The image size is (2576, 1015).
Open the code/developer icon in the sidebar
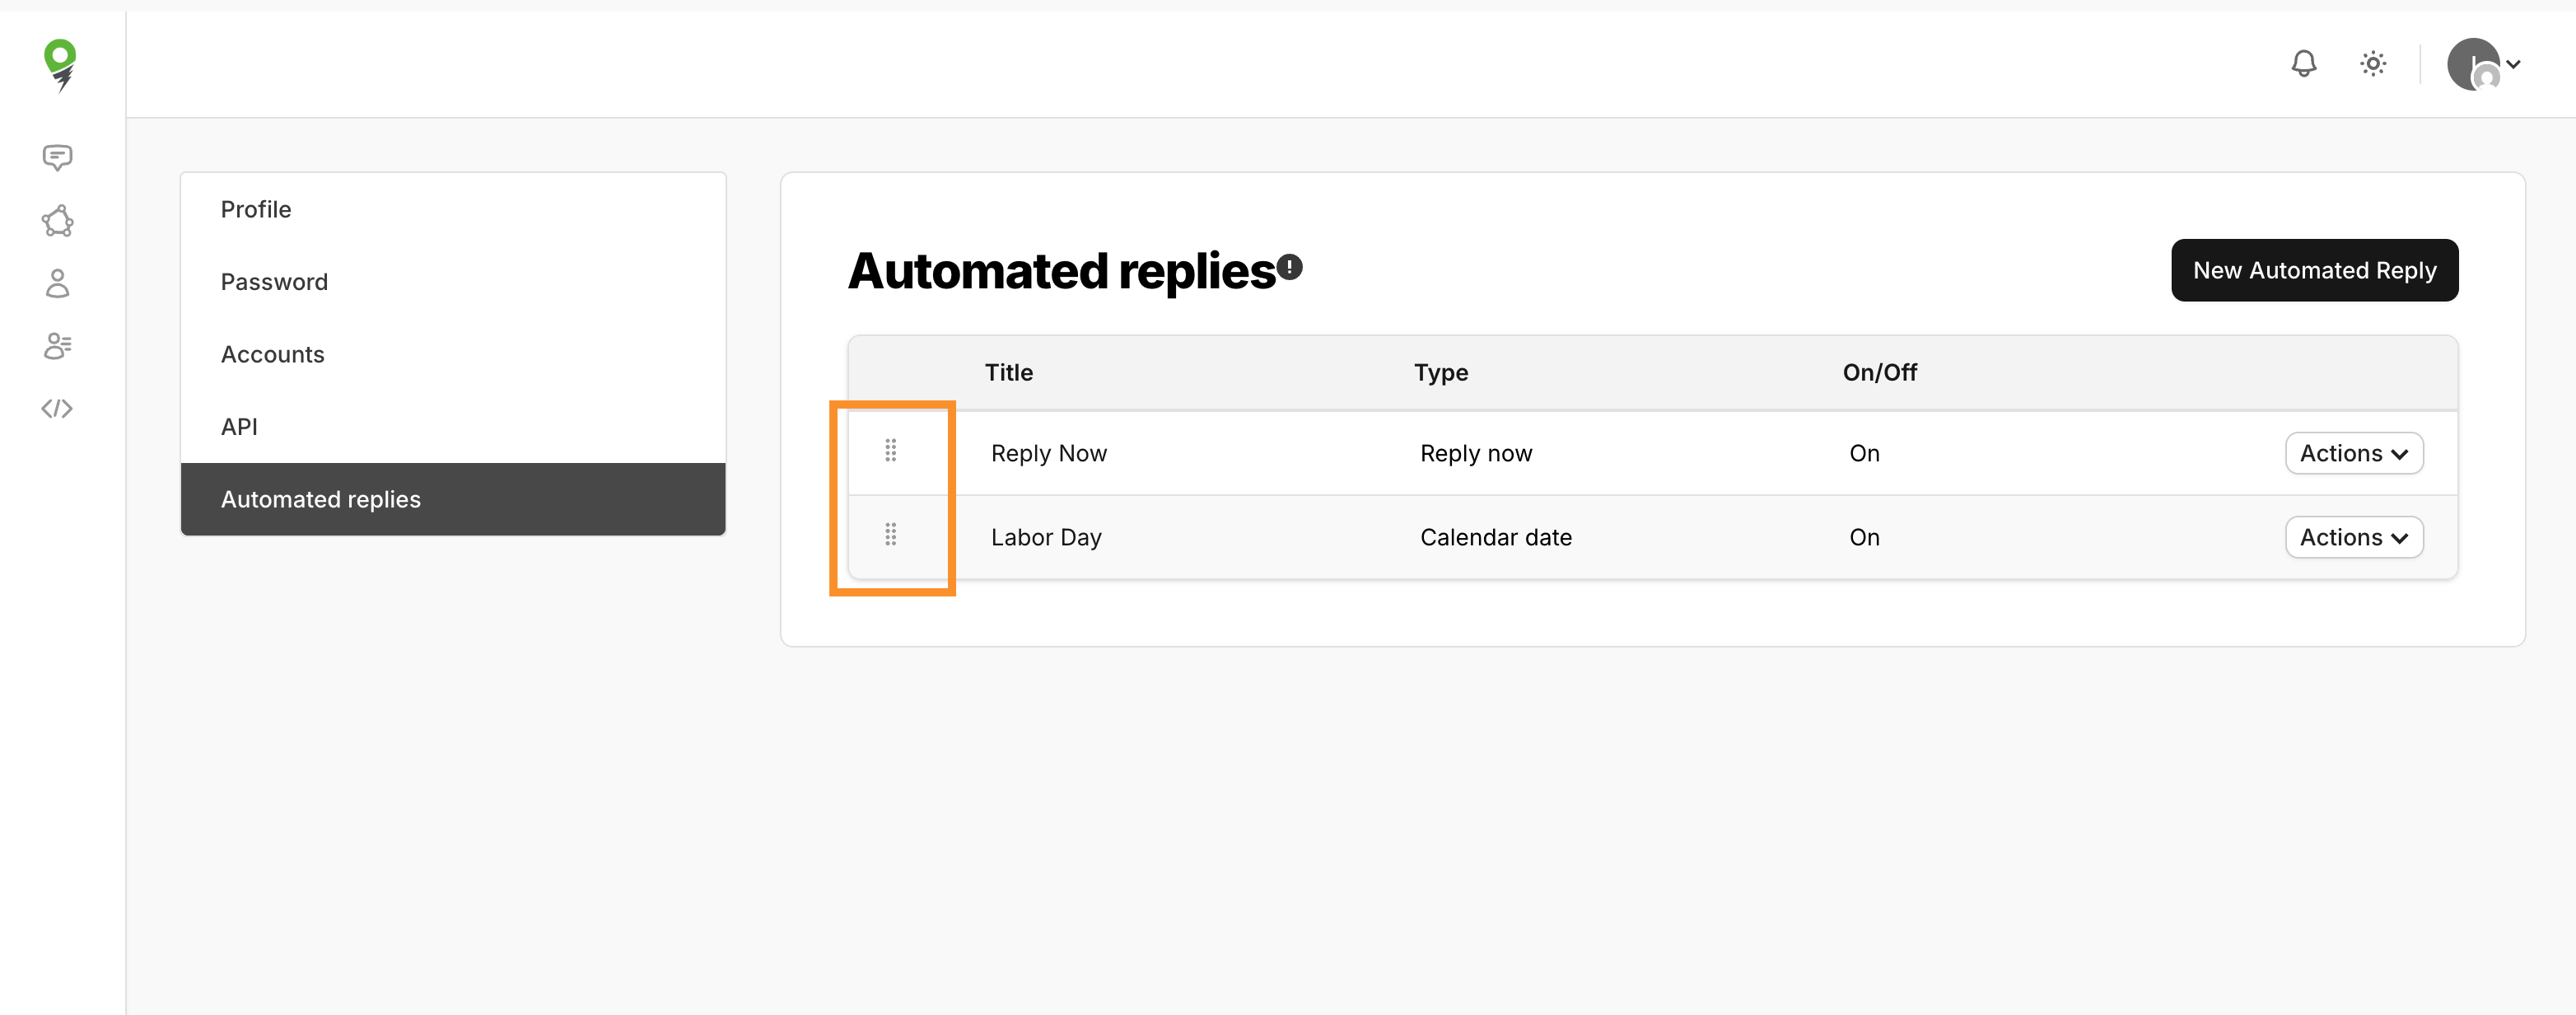point(57,407)
